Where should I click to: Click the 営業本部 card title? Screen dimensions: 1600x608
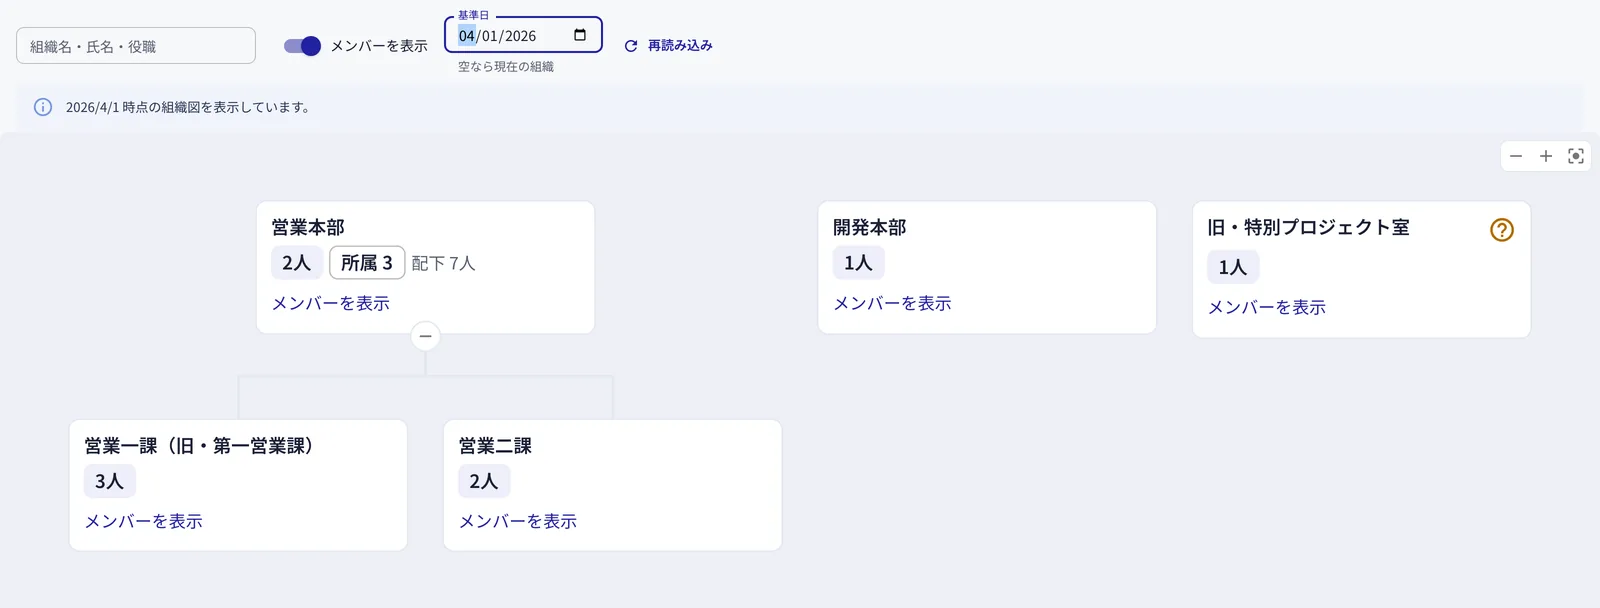coord(308,227)
